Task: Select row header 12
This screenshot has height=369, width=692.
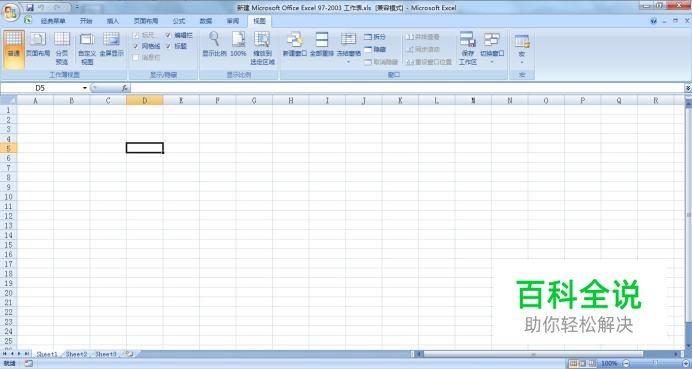Action: [x=8, y=216]
